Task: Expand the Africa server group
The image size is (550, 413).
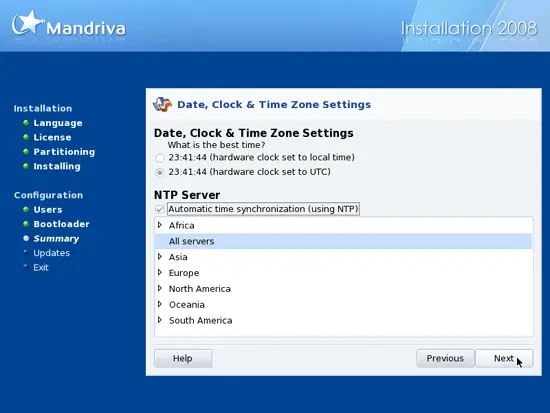Action: pos(160,225)
